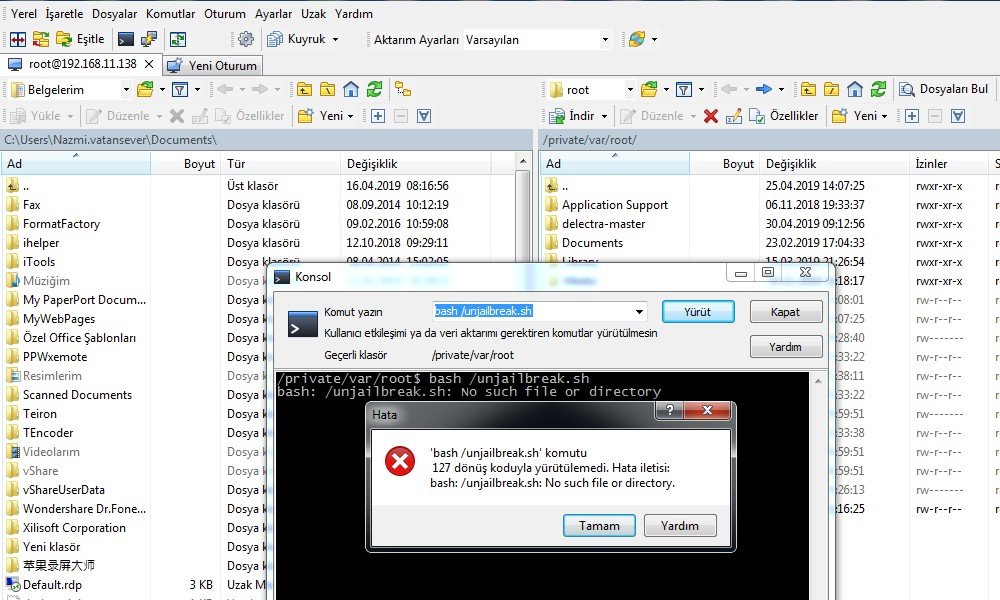
Task: Go to local root directory icon
Action: (328, 90)
